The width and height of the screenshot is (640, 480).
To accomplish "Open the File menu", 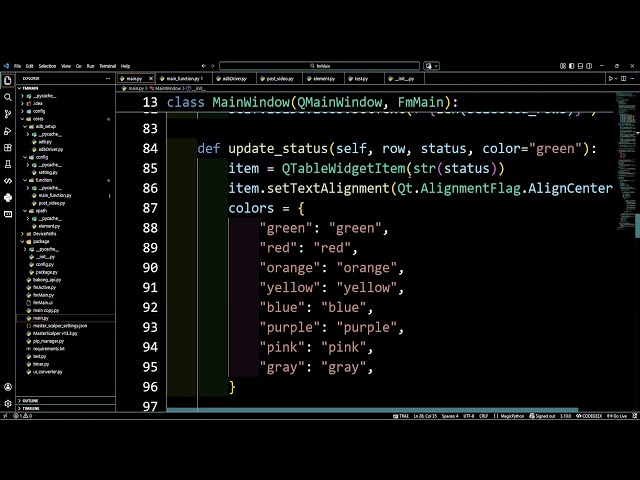I will [x=17, y=66].
